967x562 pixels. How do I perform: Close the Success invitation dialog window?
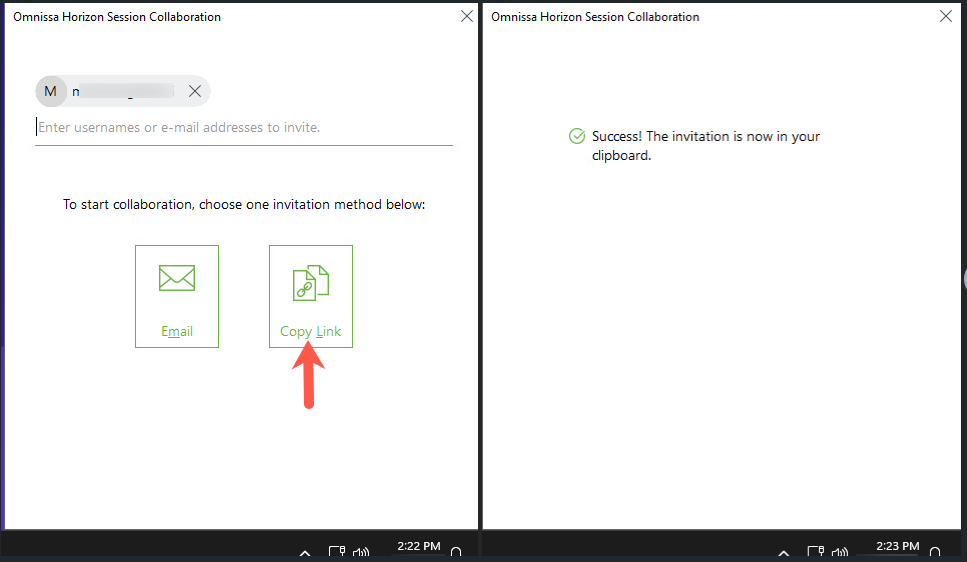click(x=946, y=16)
